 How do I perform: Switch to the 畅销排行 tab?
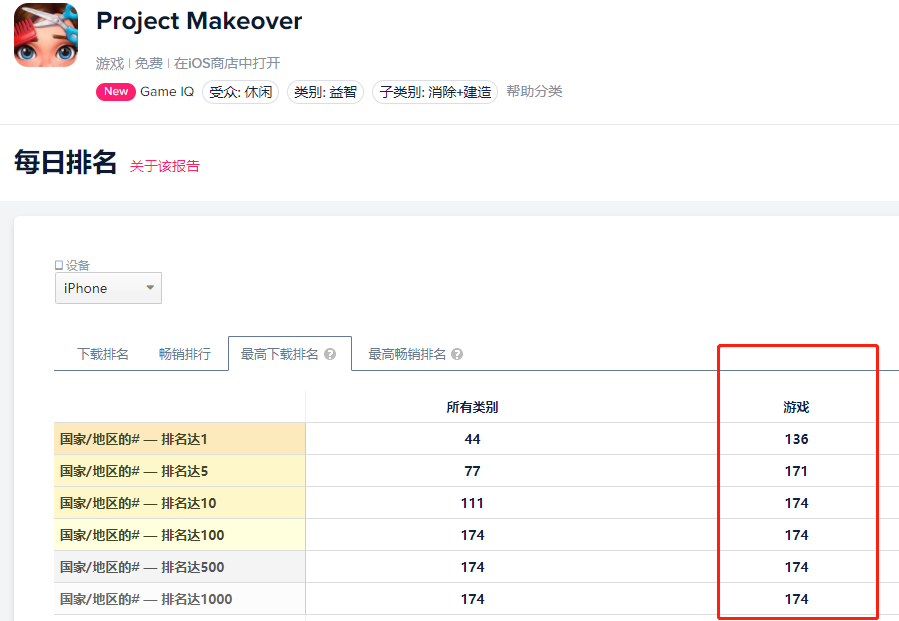[185, 354]
